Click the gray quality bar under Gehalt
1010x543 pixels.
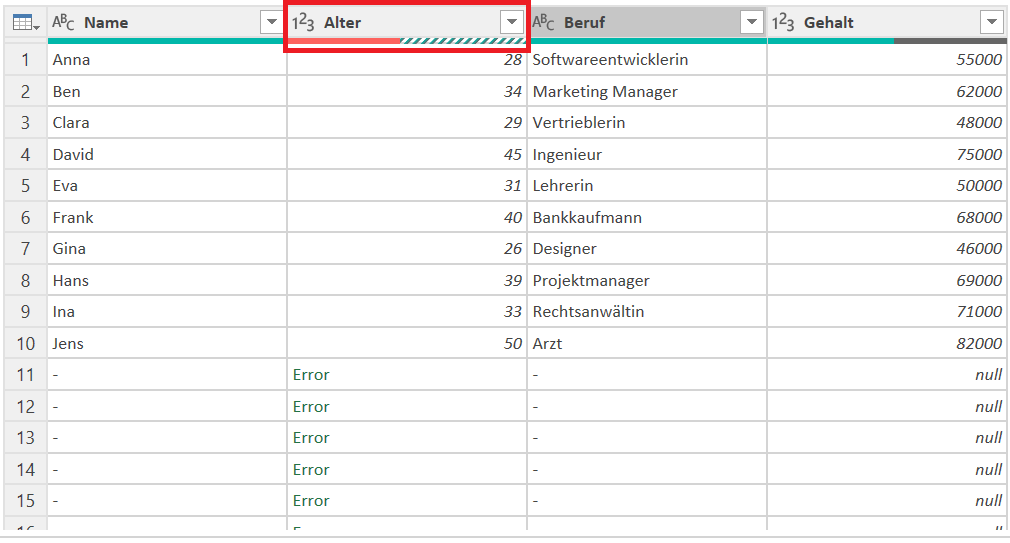pyautogui.click(x=949, y=41)
